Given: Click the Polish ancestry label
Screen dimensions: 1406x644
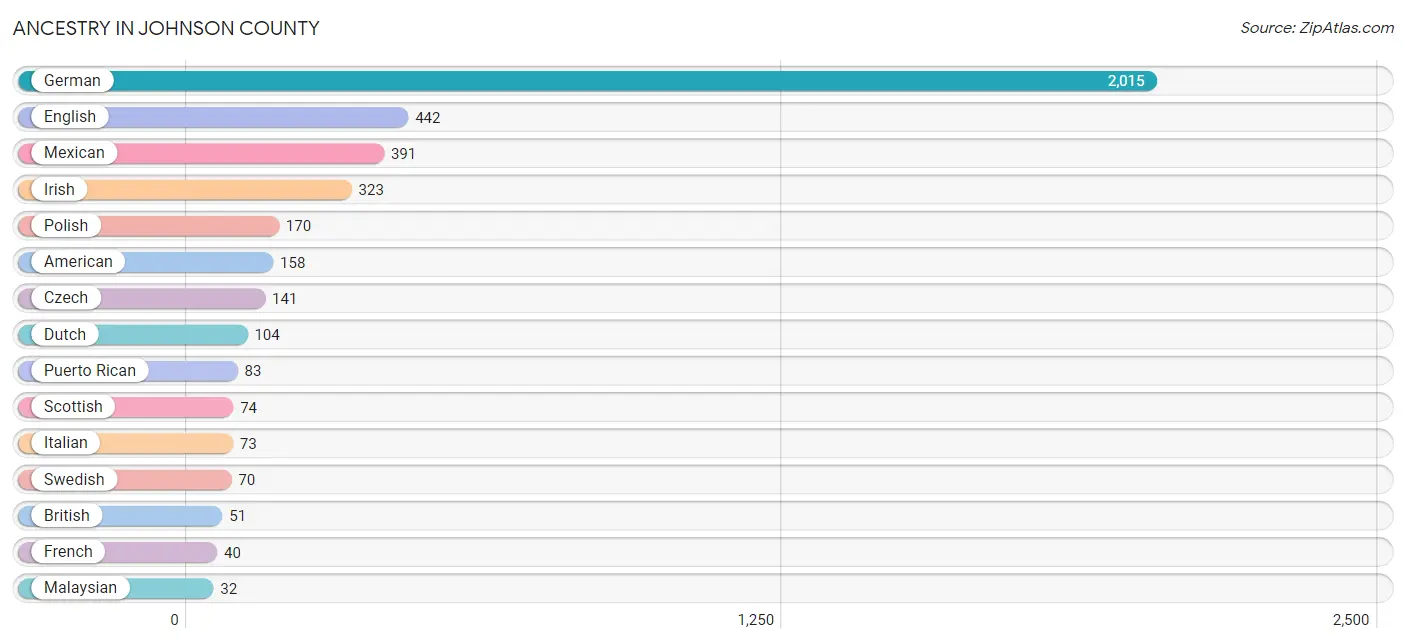Looking at the screenshot, I should tap(66, 226).
